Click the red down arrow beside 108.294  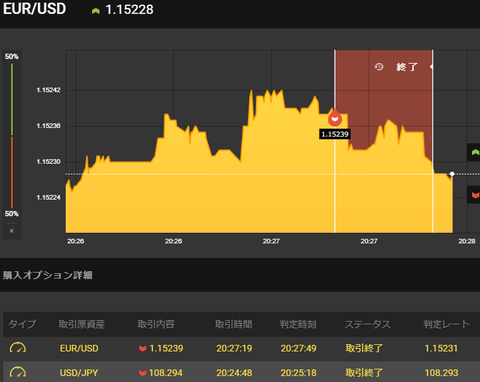pyautogui.click(x=143, y=373)
